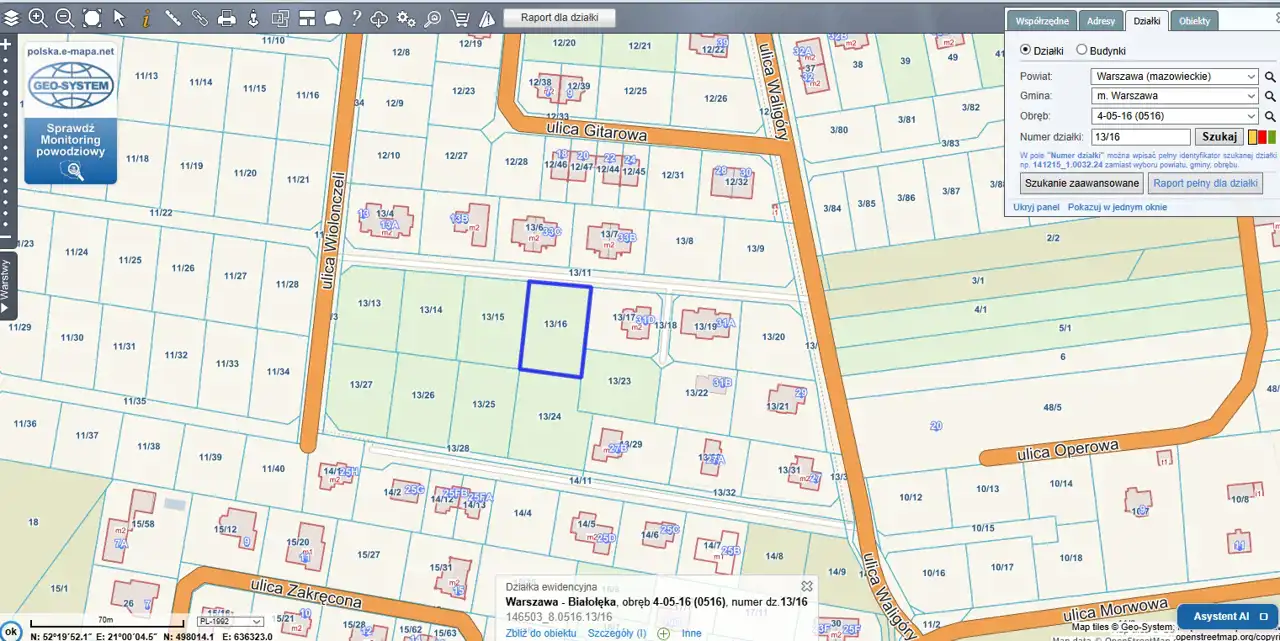1280x641 pixels.
Task: Open the Gmina dropdown
Action: pyautogui.click(x=1174, y=96)
